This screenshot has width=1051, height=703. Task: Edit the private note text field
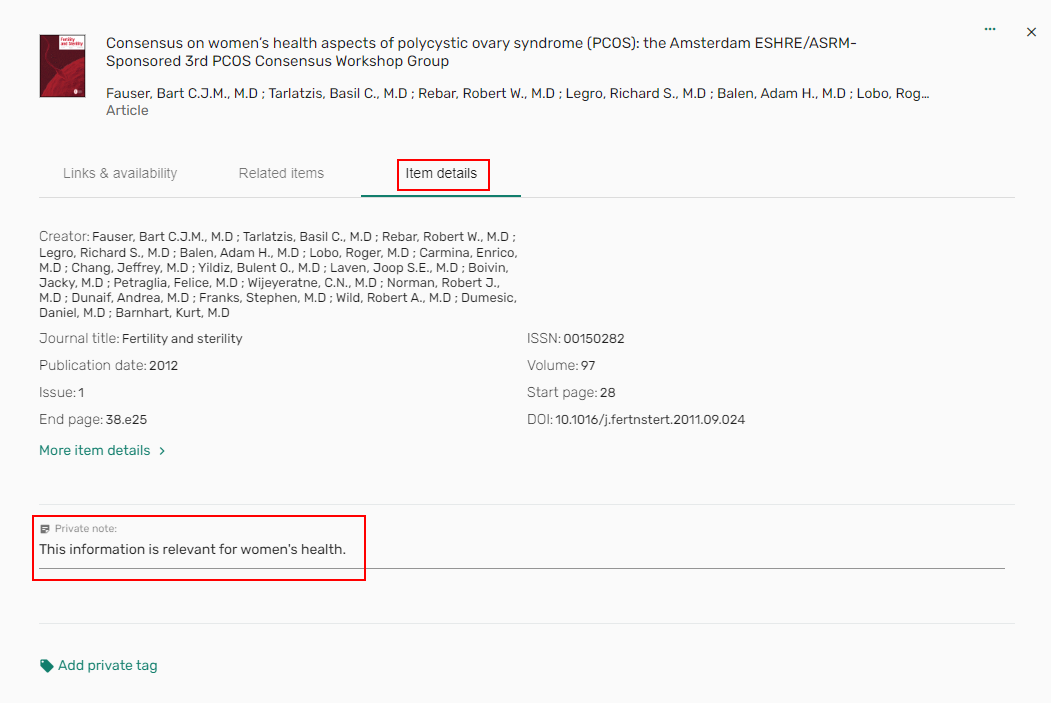click(x=521, y=550)
